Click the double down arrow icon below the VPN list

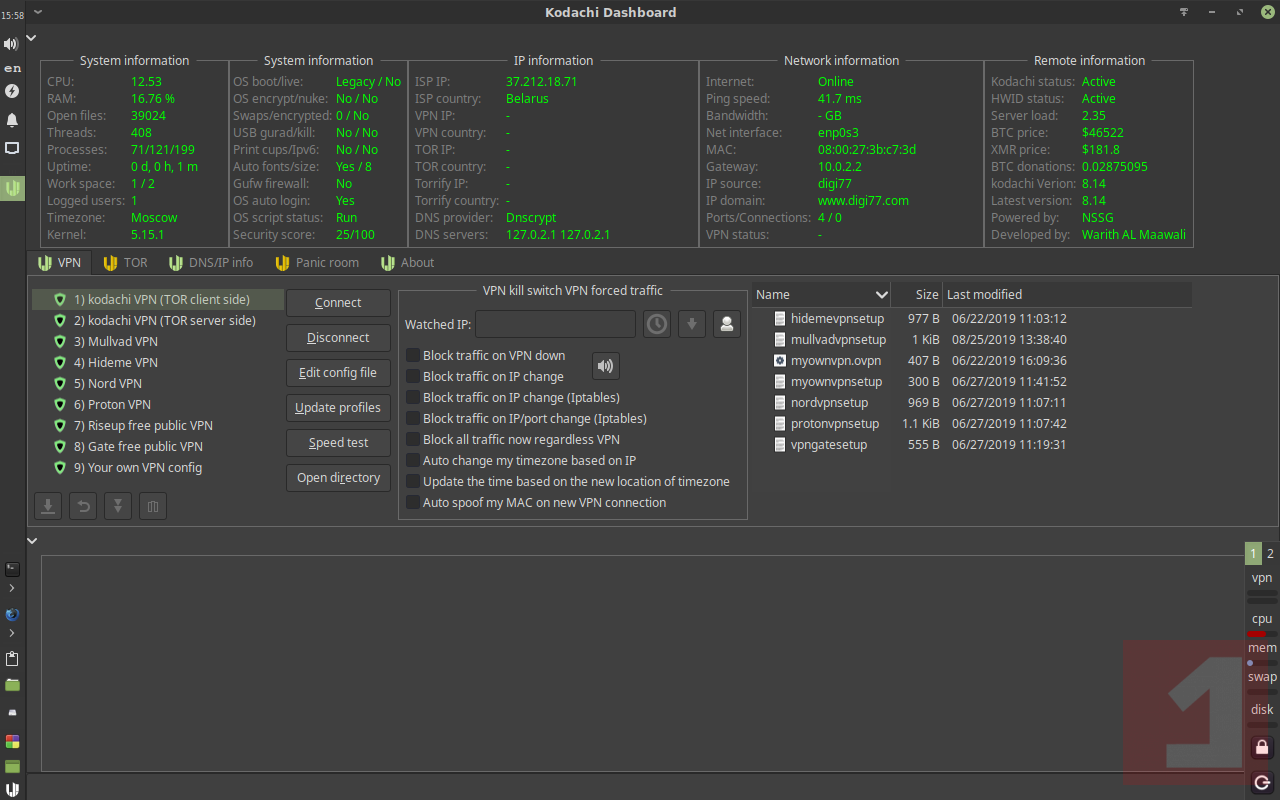coord(118,506)
